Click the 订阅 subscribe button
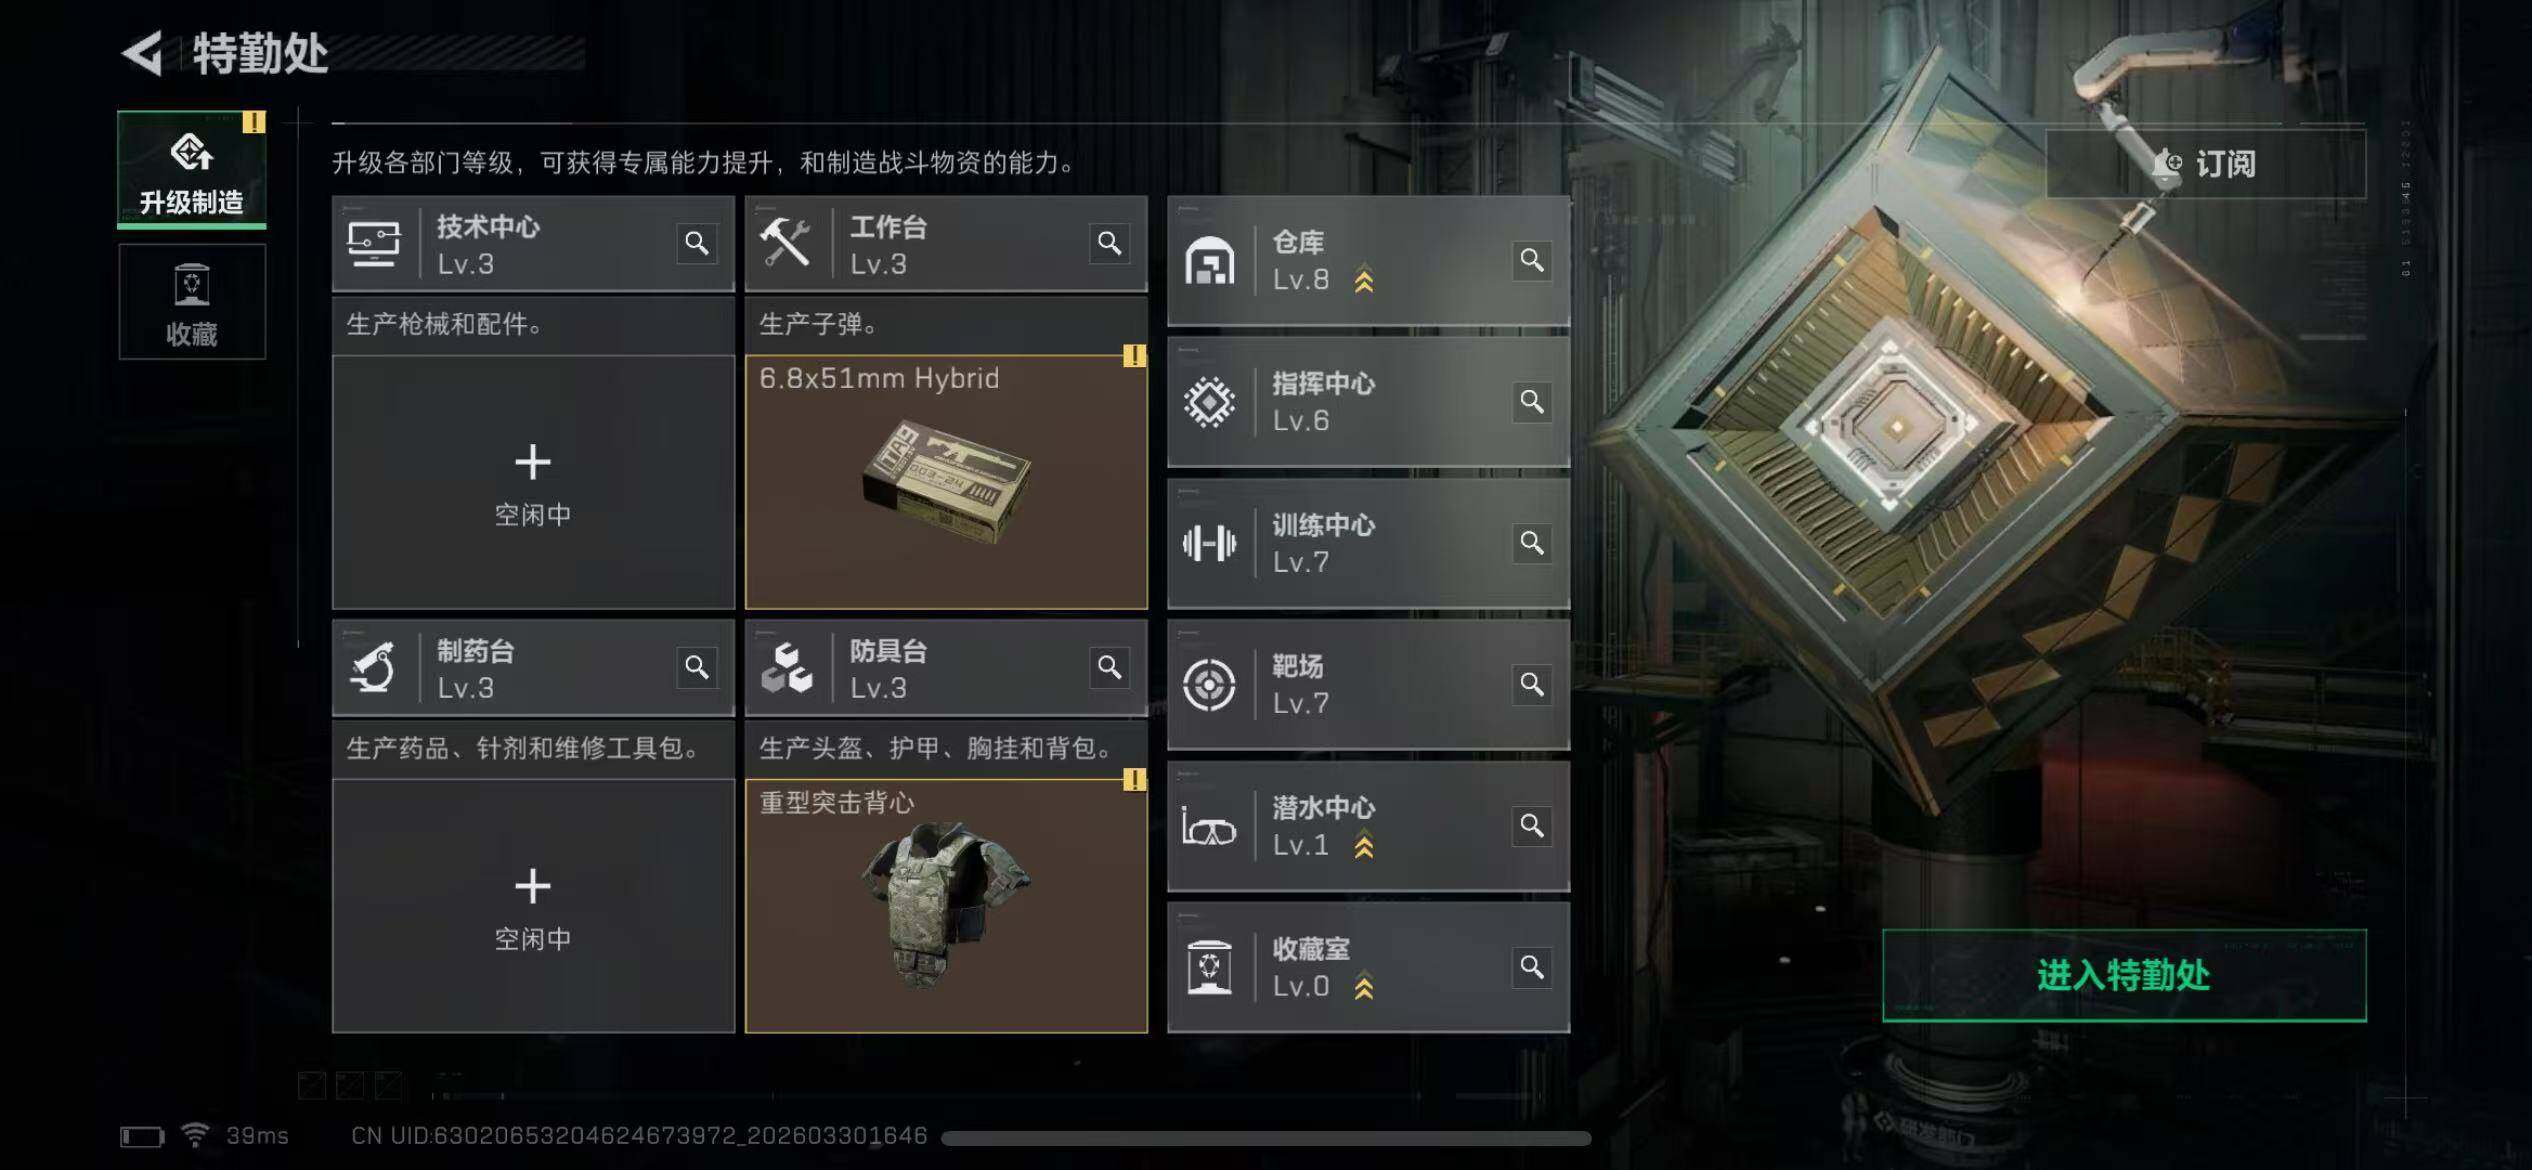2532x1170 pixels. [2205, 163]
